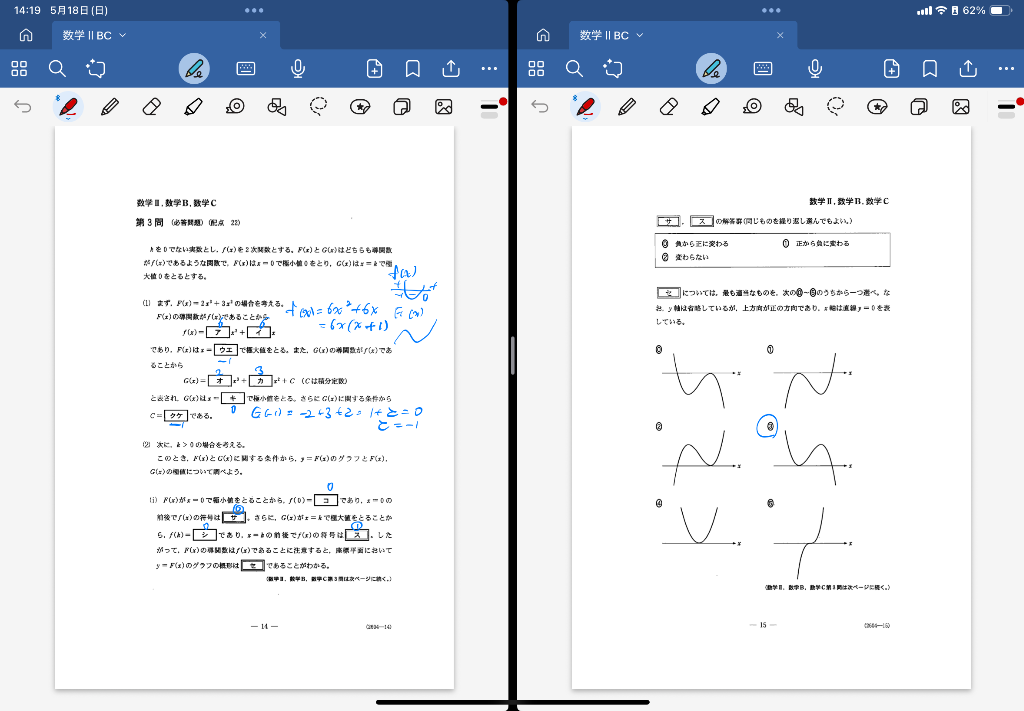Open the page thumbnails grid in the left pane
1024x711 pixels.
pos(19,68)
